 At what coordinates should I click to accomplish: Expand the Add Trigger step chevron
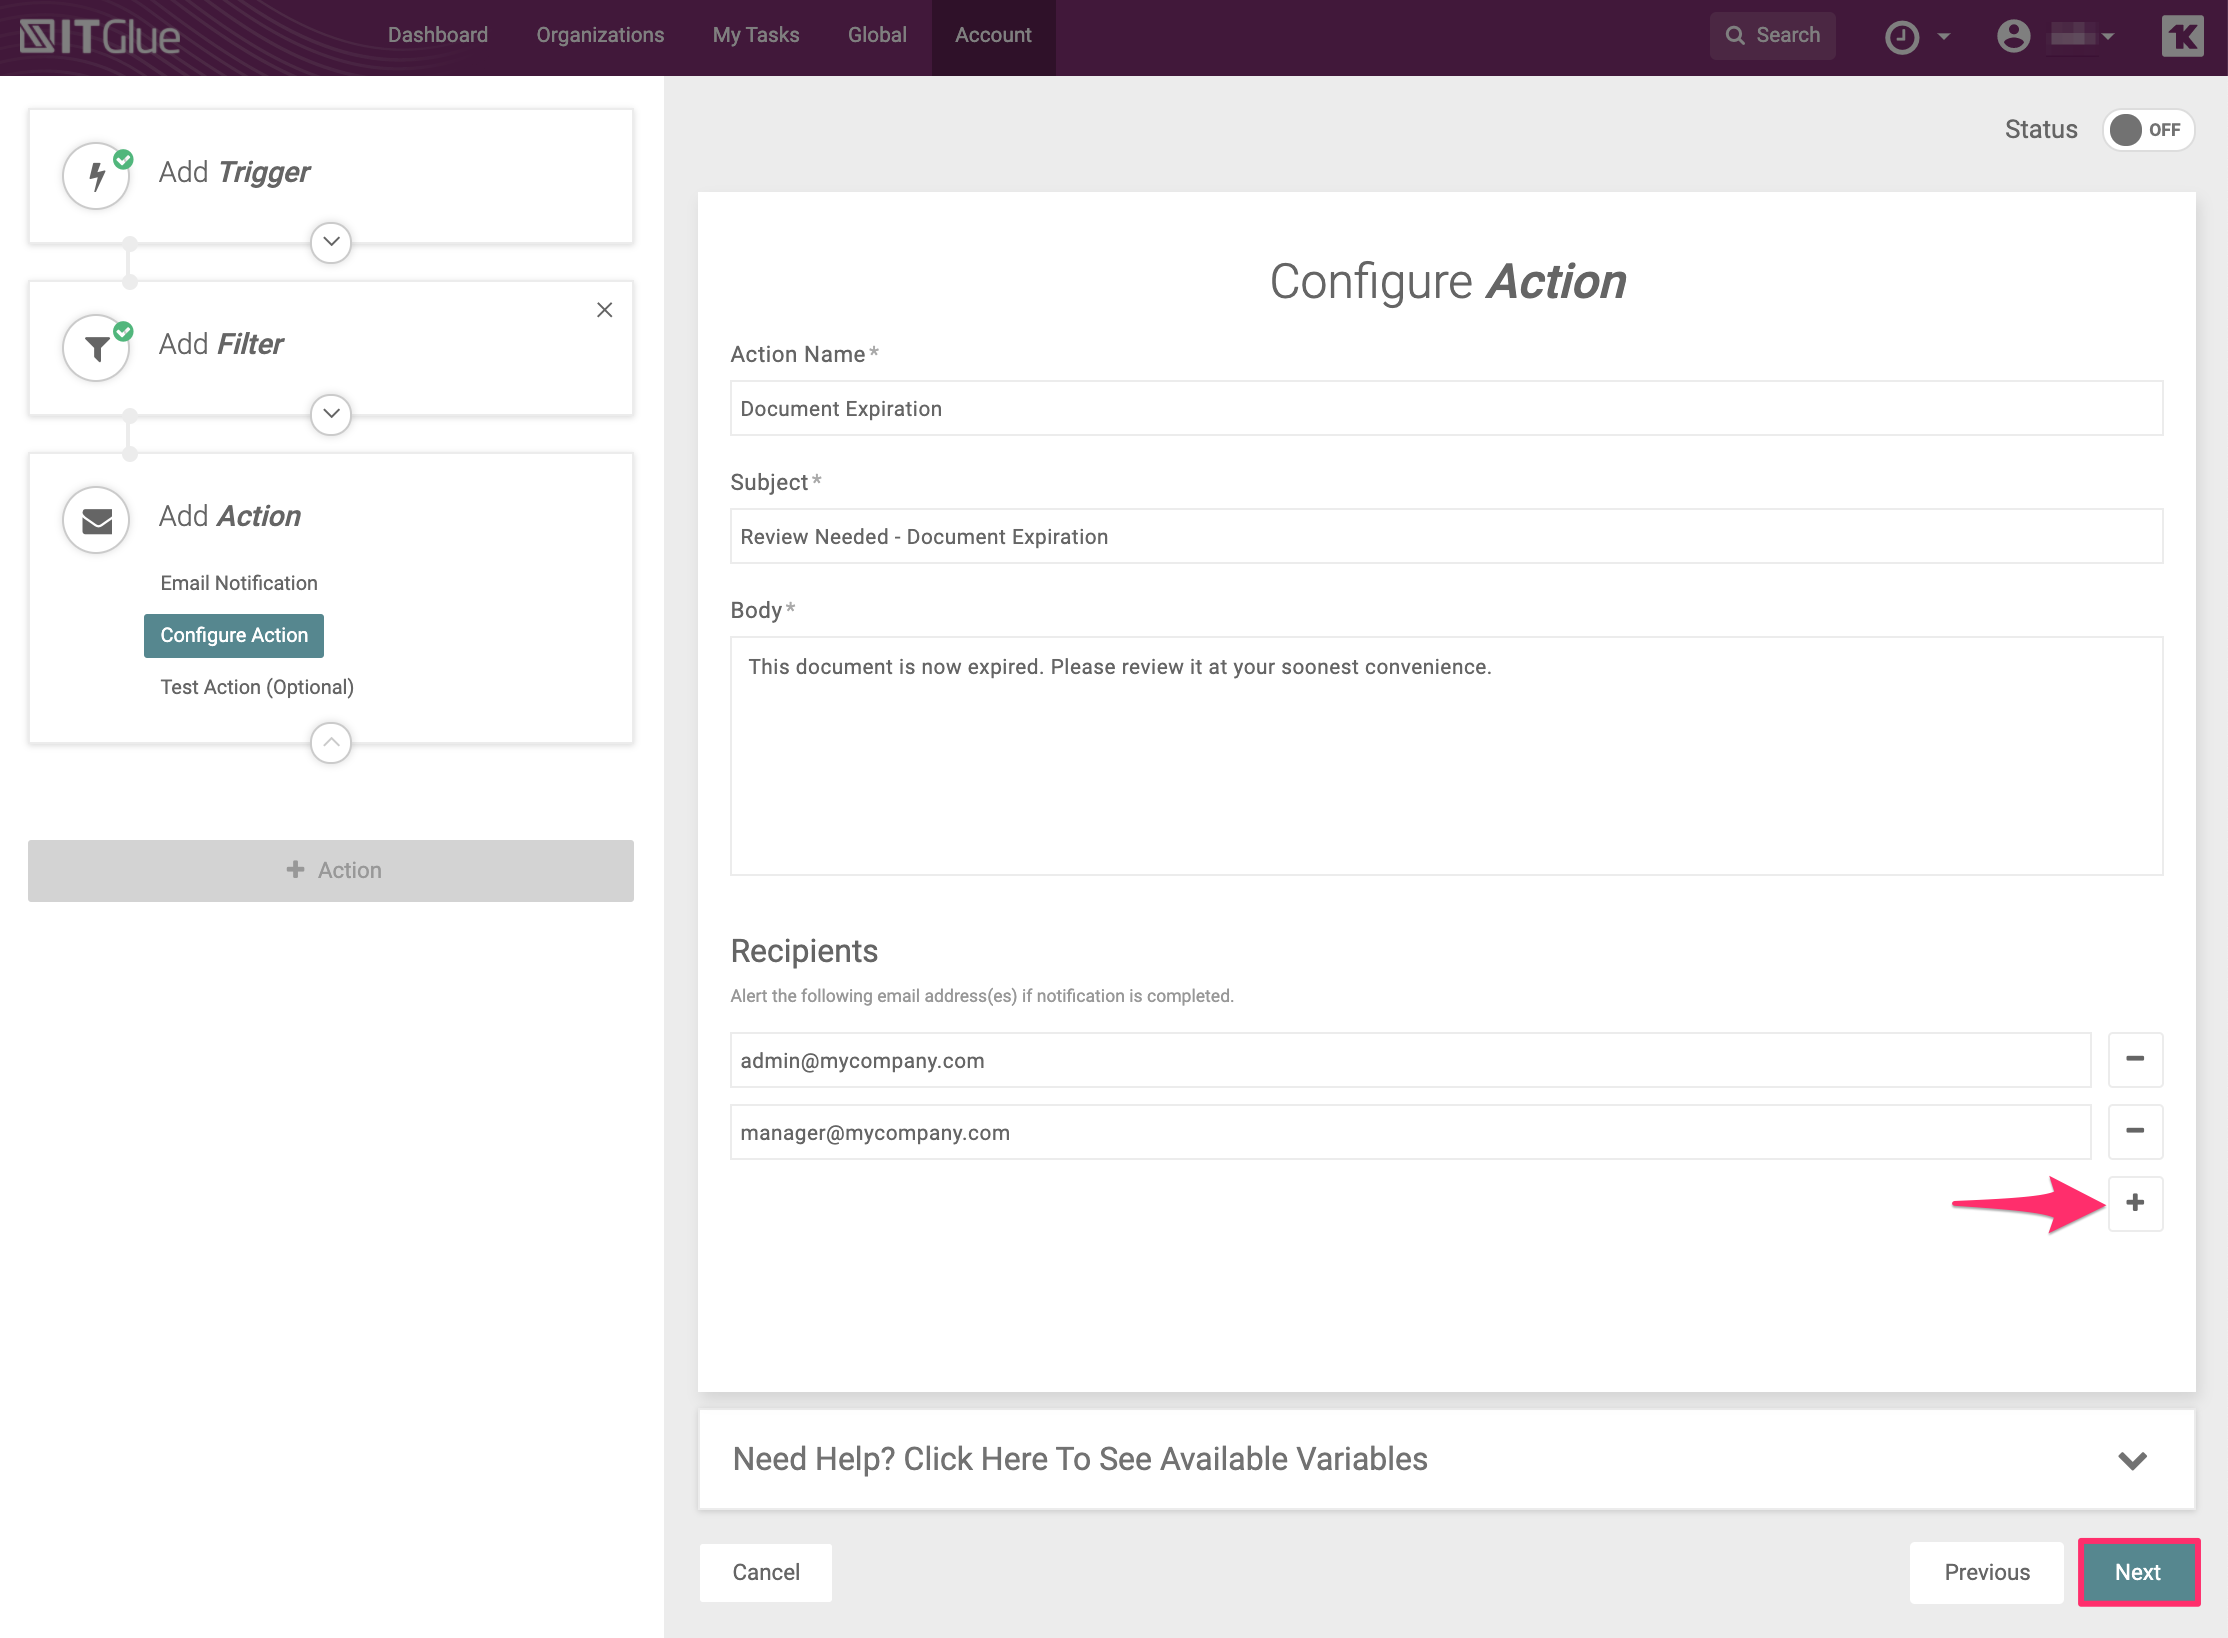click(331, 242)
